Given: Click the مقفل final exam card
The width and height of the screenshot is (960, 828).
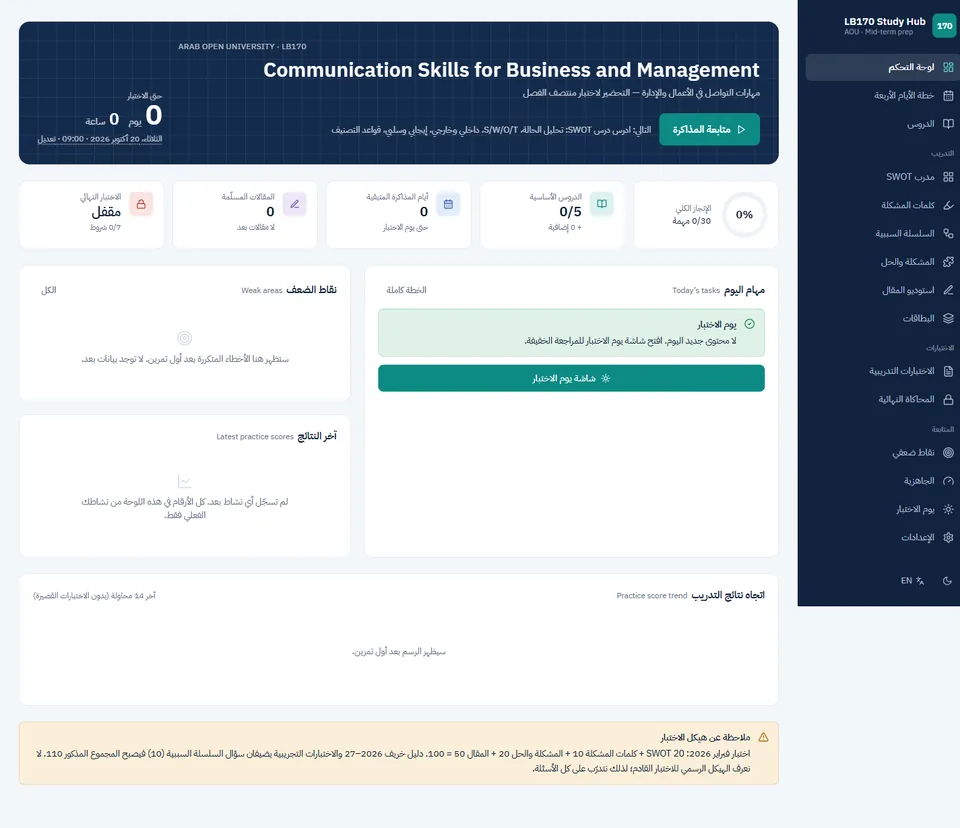Looking at the screenshot, I should (x=91, y=214).
